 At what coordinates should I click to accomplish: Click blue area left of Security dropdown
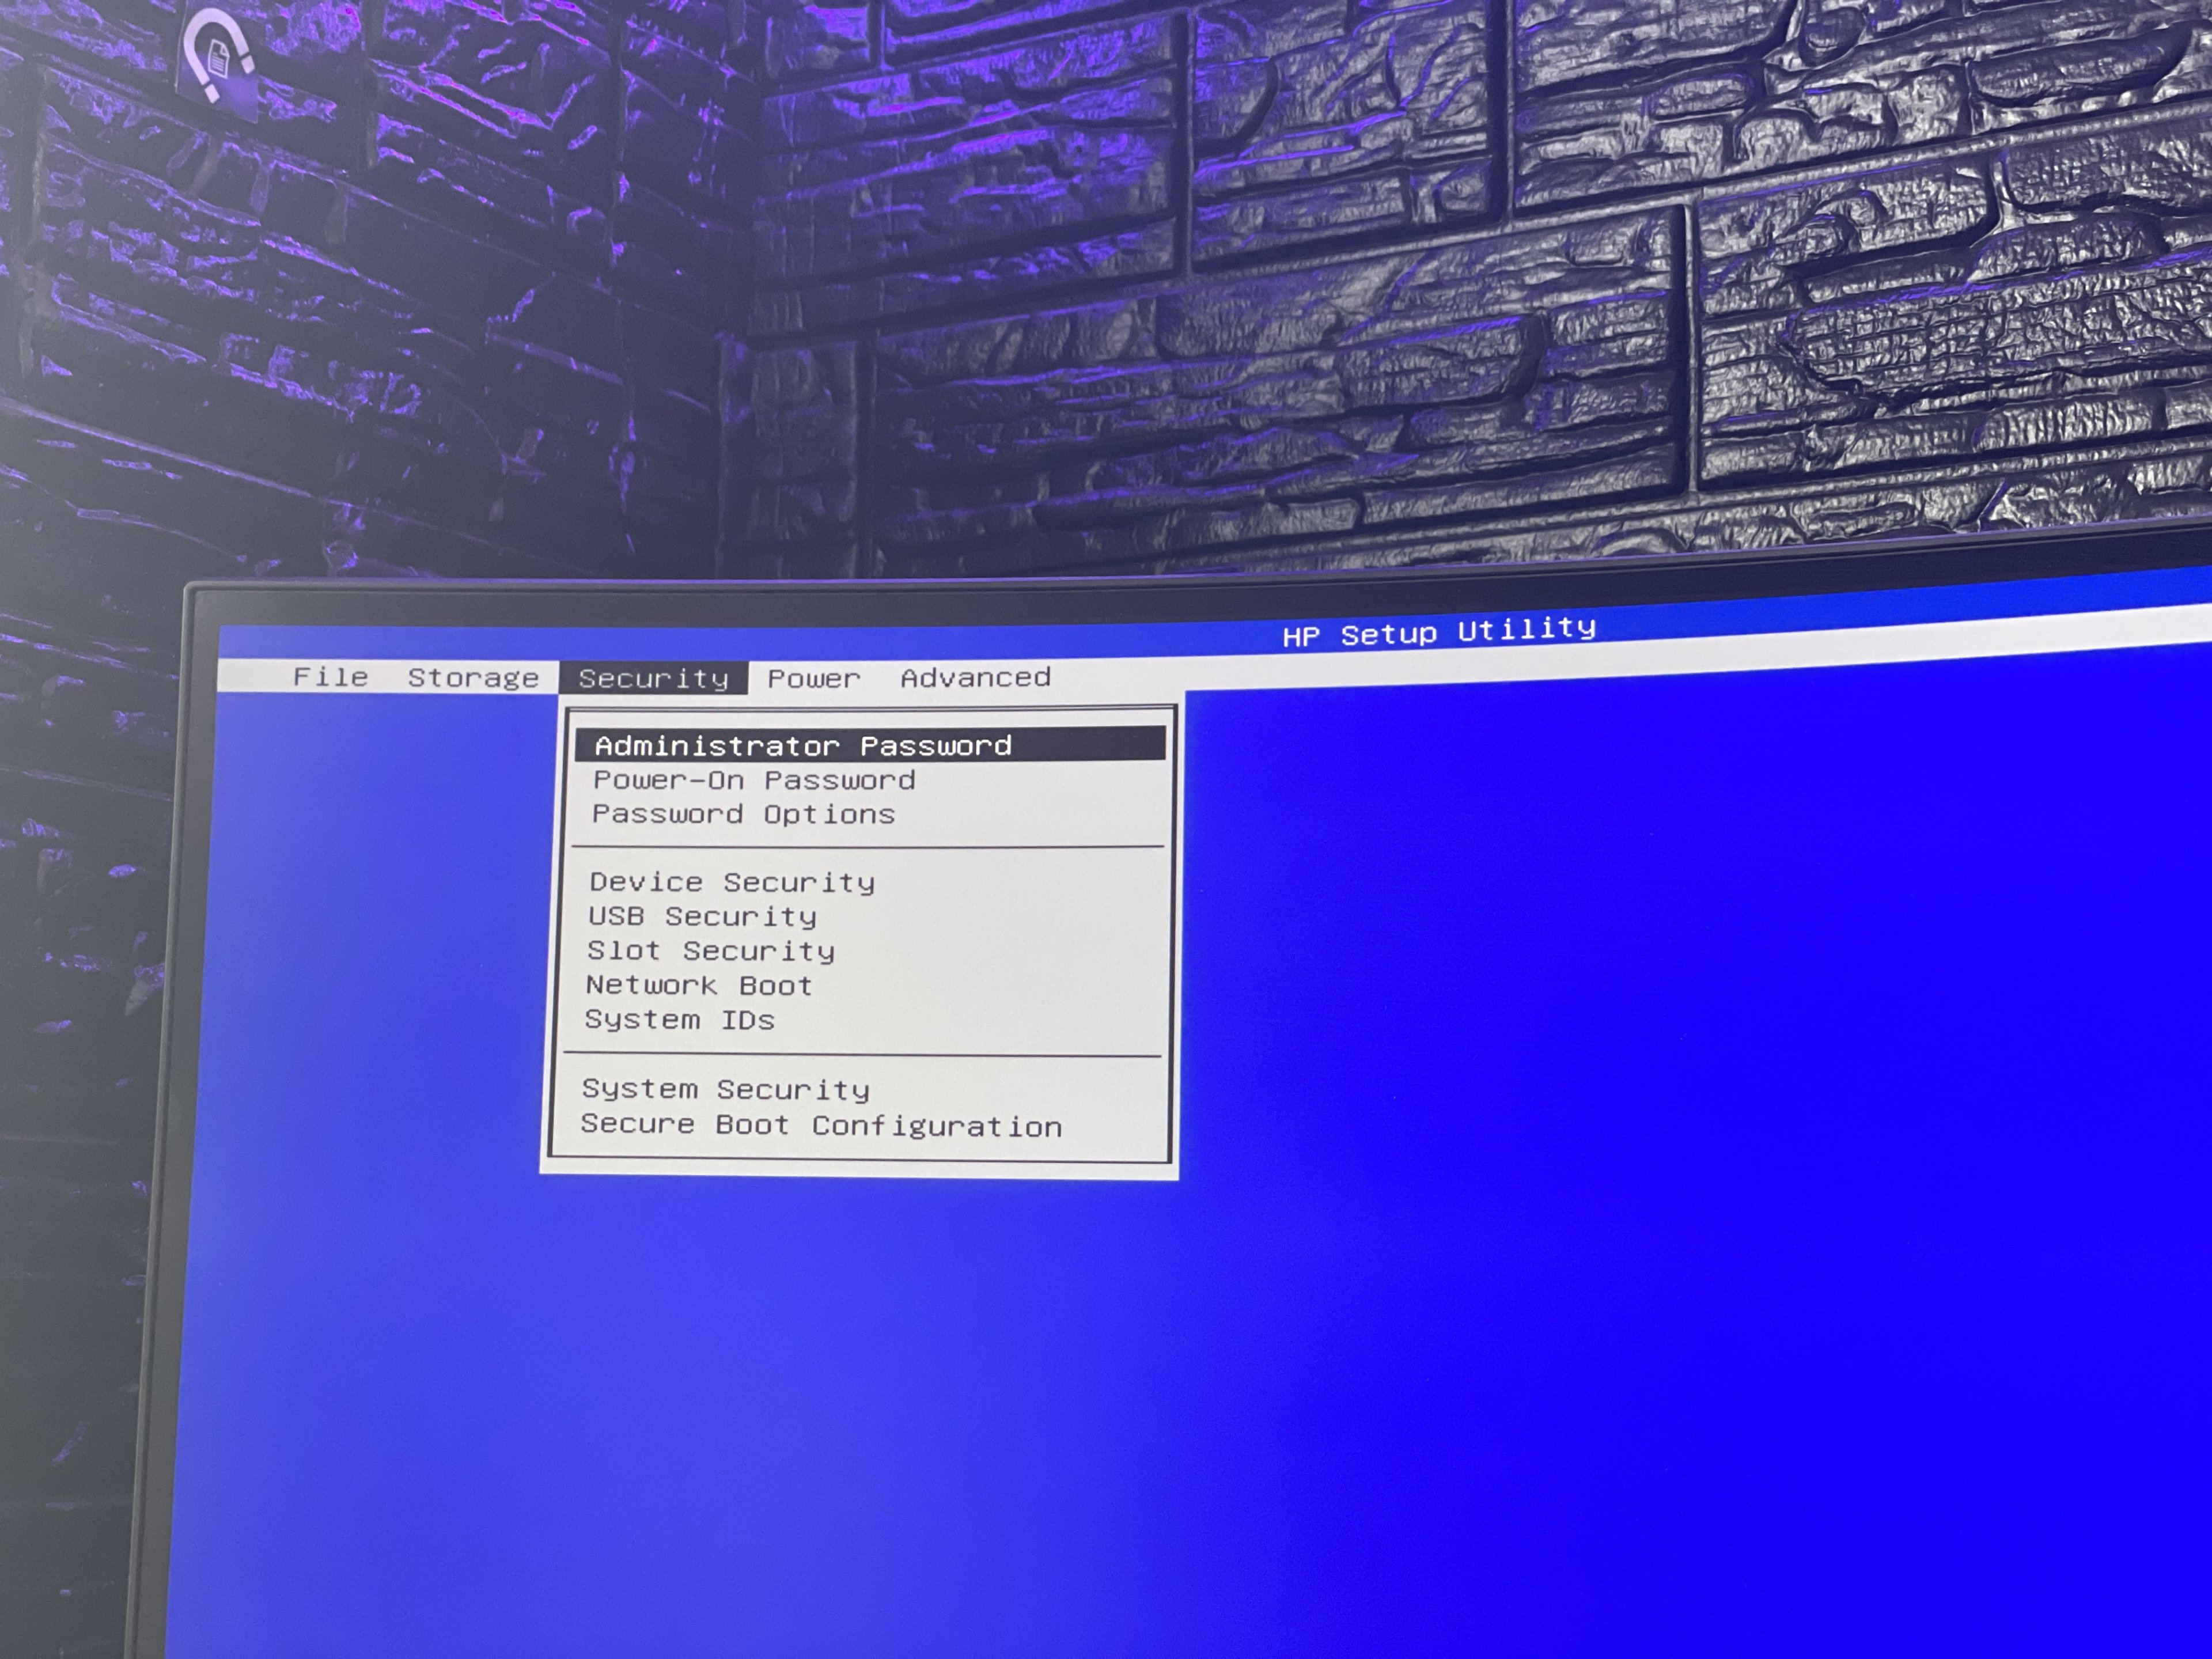click(380, 950)
